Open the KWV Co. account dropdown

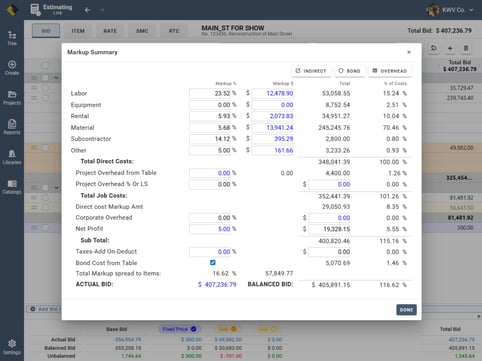click(471, 10)
